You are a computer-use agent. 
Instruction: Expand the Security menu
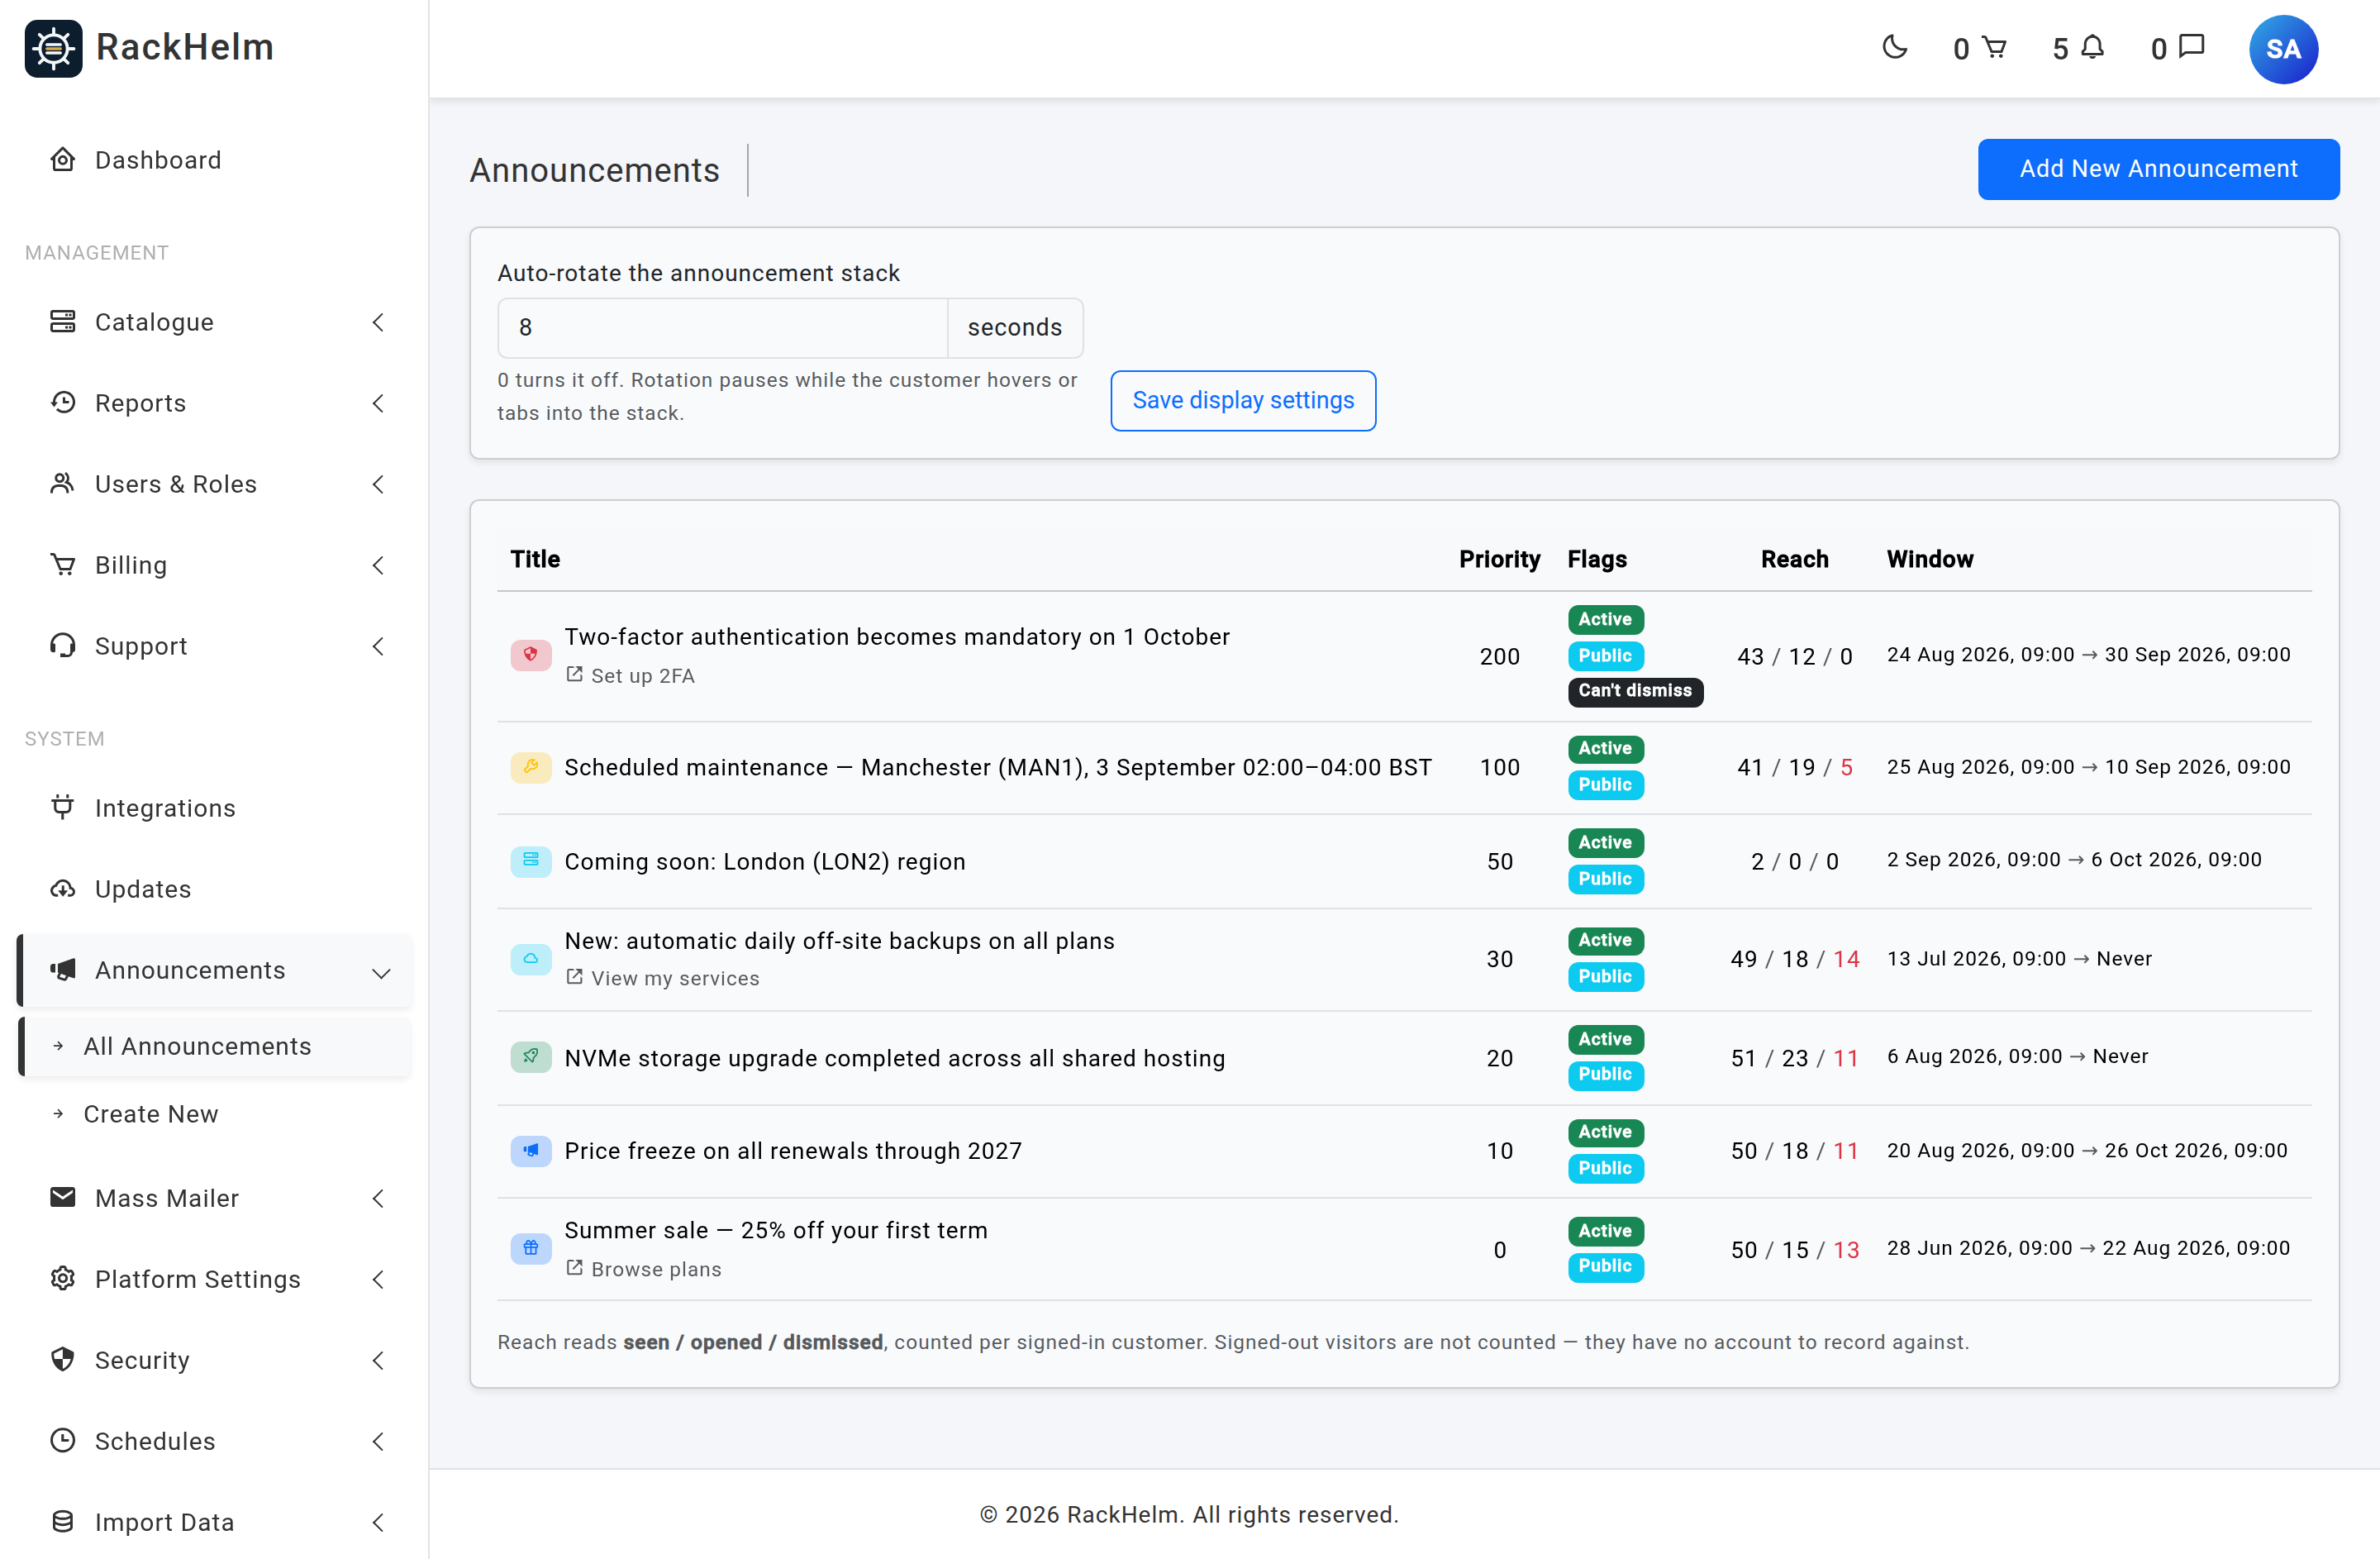coord(214,1360)
